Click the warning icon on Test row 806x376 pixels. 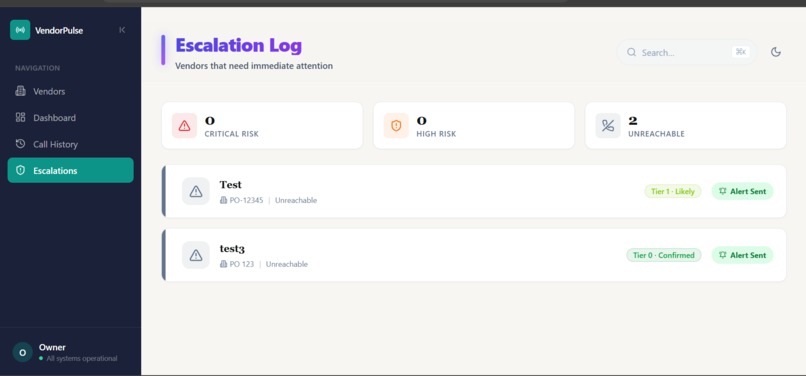196,191
